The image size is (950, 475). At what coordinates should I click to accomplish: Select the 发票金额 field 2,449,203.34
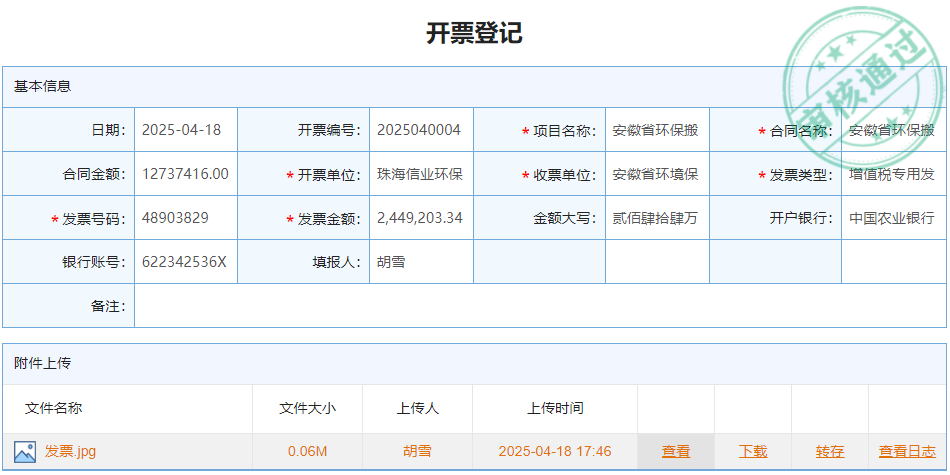point(420,218)
